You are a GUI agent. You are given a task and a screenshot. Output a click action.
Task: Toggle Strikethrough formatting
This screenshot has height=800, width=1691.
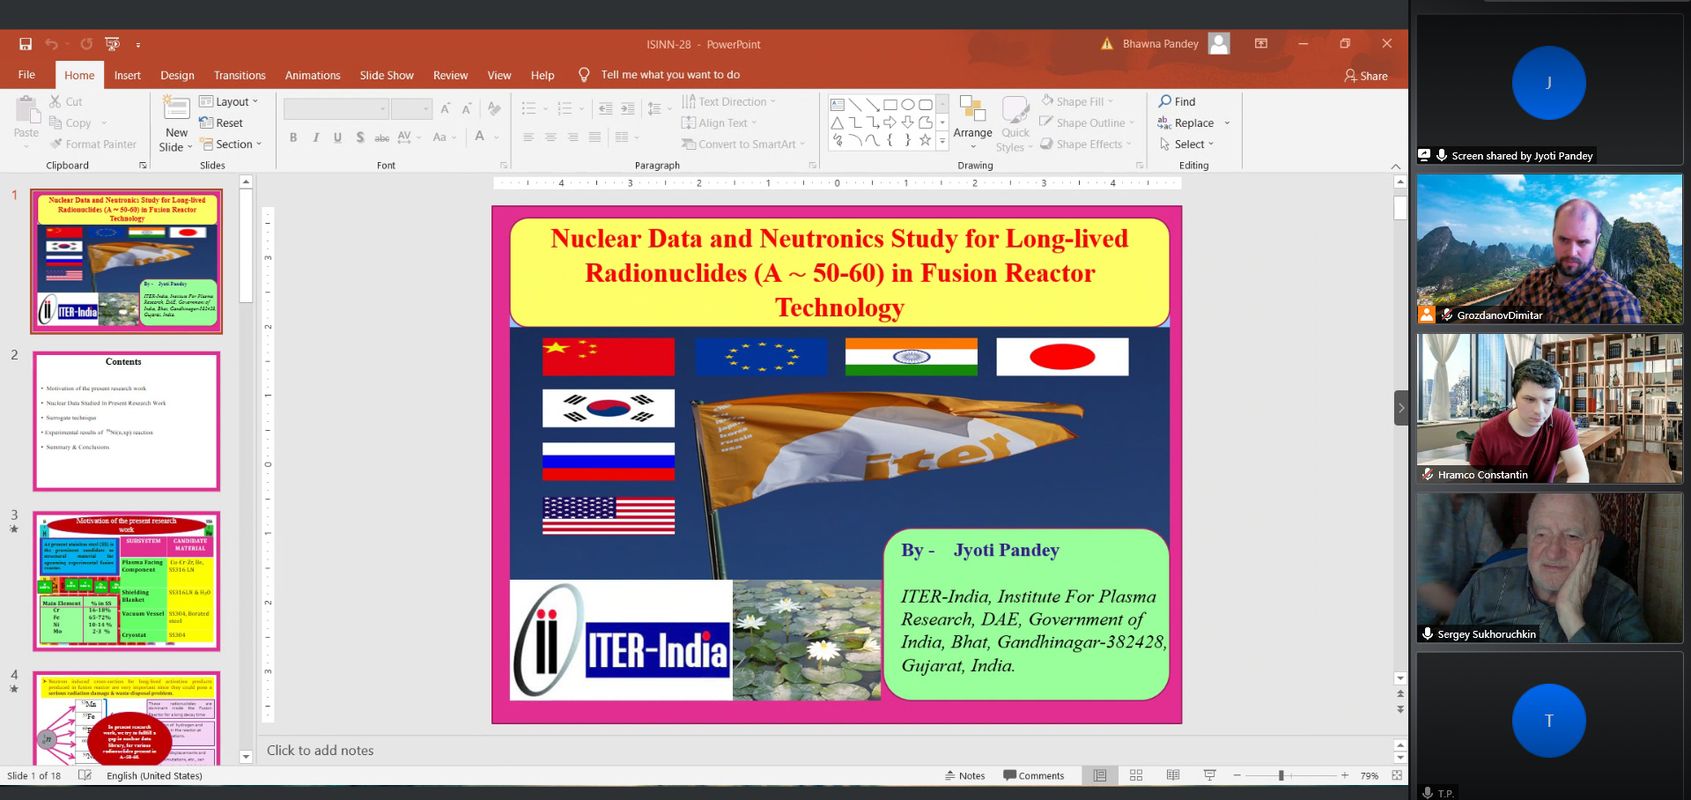(x=381, y=137)
